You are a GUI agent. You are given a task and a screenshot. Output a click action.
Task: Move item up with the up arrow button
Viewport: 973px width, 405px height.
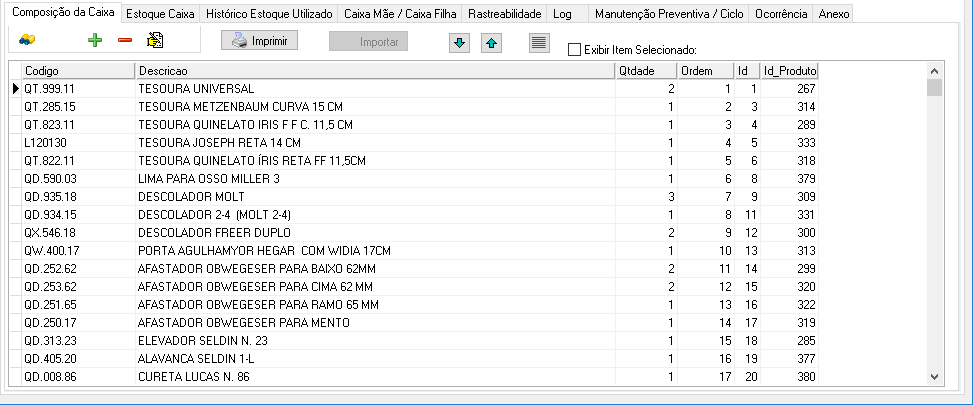click(x=491, y=43)
